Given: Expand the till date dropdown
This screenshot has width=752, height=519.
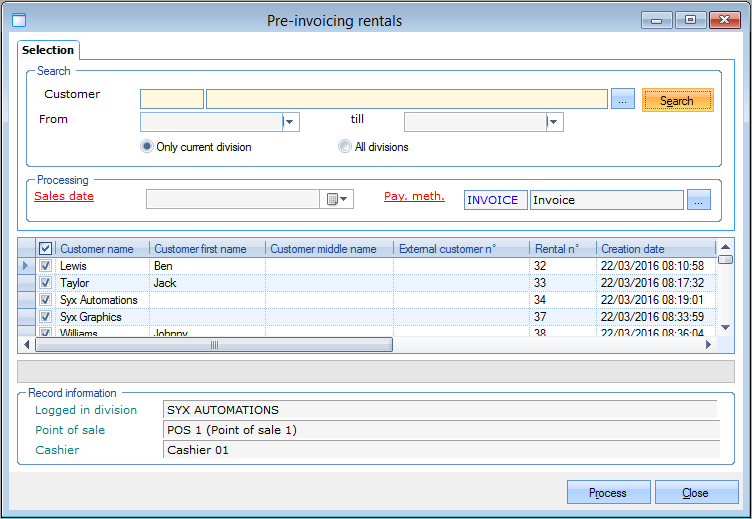Looking at the screenshot, I should pyautogui.click(x=554, y=122).
